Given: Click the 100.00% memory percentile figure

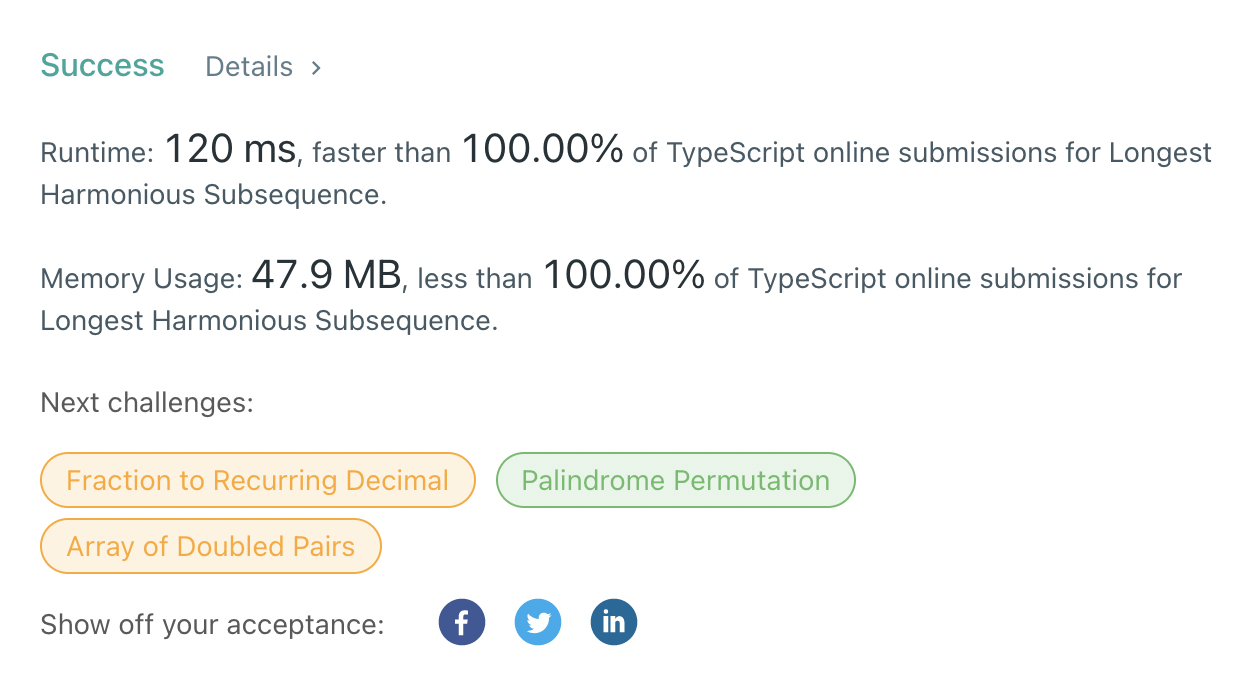Looking at the screenshot, I should tap(624, 275).
